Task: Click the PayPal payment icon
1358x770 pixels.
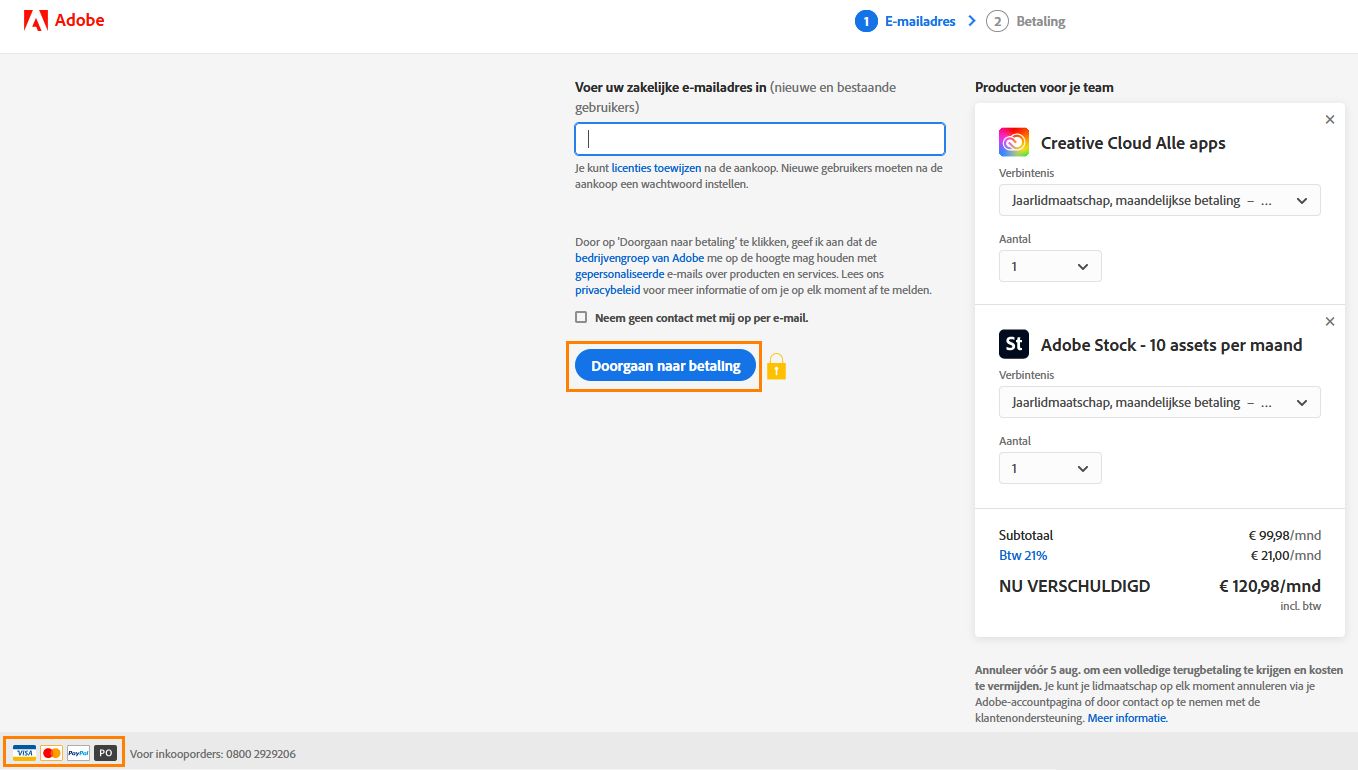Action: tap(79, 753)
